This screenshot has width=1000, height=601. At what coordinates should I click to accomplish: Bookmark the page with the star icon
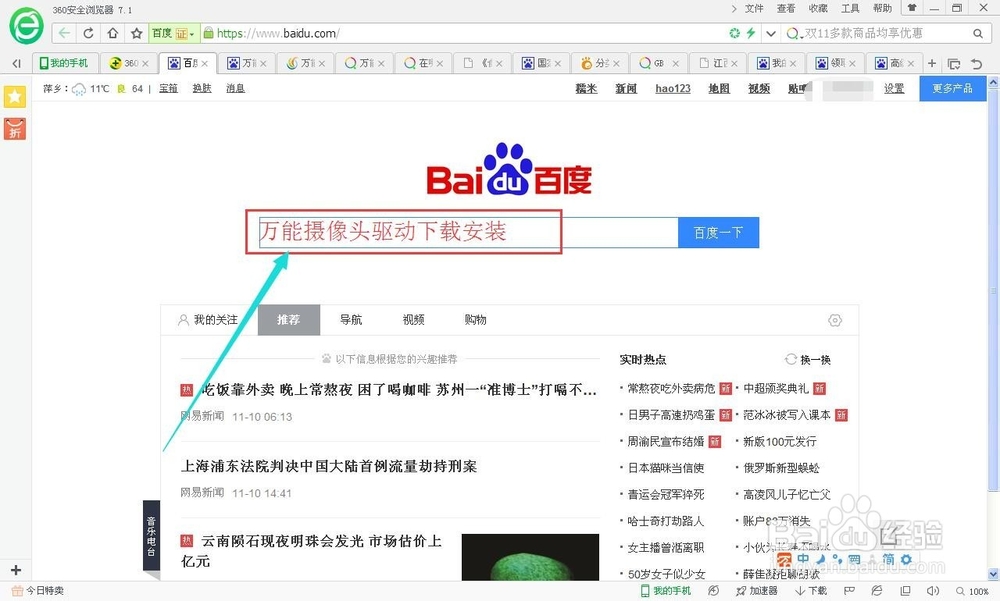point(136,33)
